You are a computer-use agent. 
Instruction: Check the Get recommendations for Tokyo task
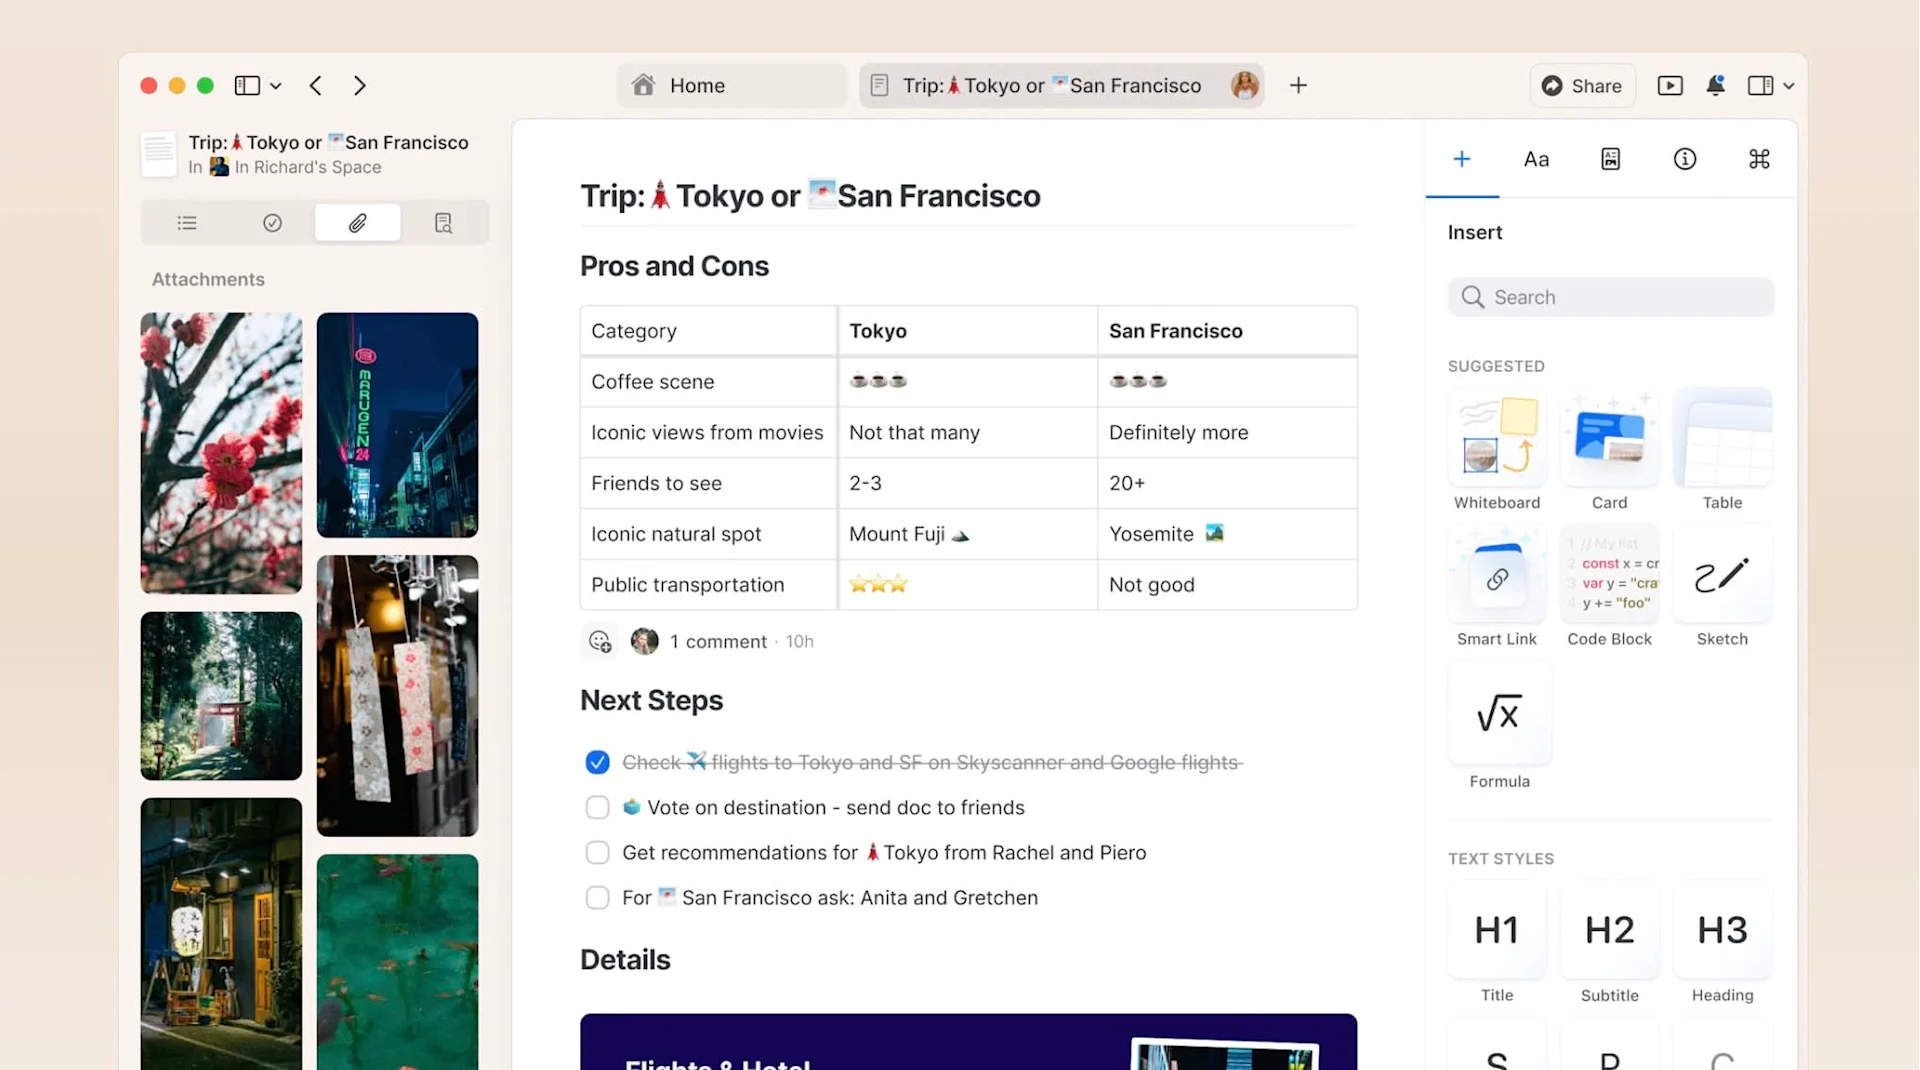point(597,853)
